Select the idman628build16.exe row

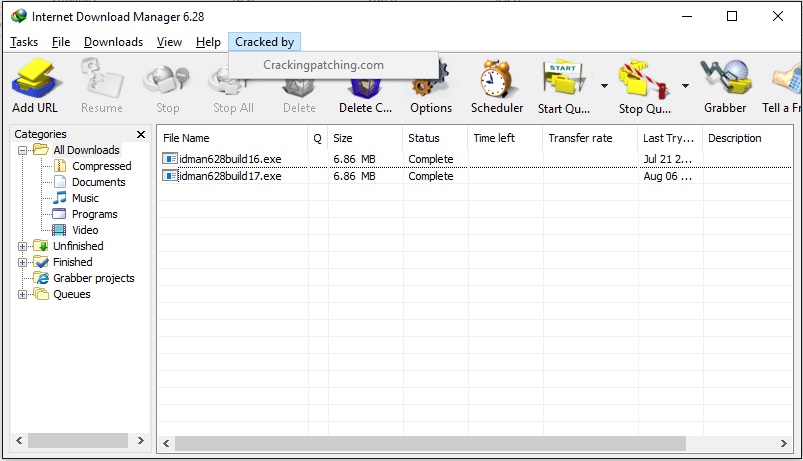[474, 159]
